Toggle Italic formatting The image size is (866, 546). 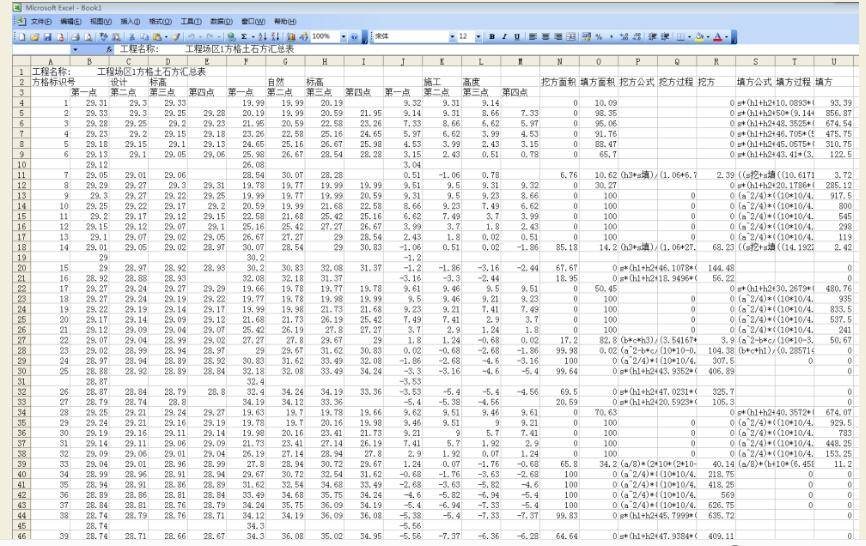(504, 36)
